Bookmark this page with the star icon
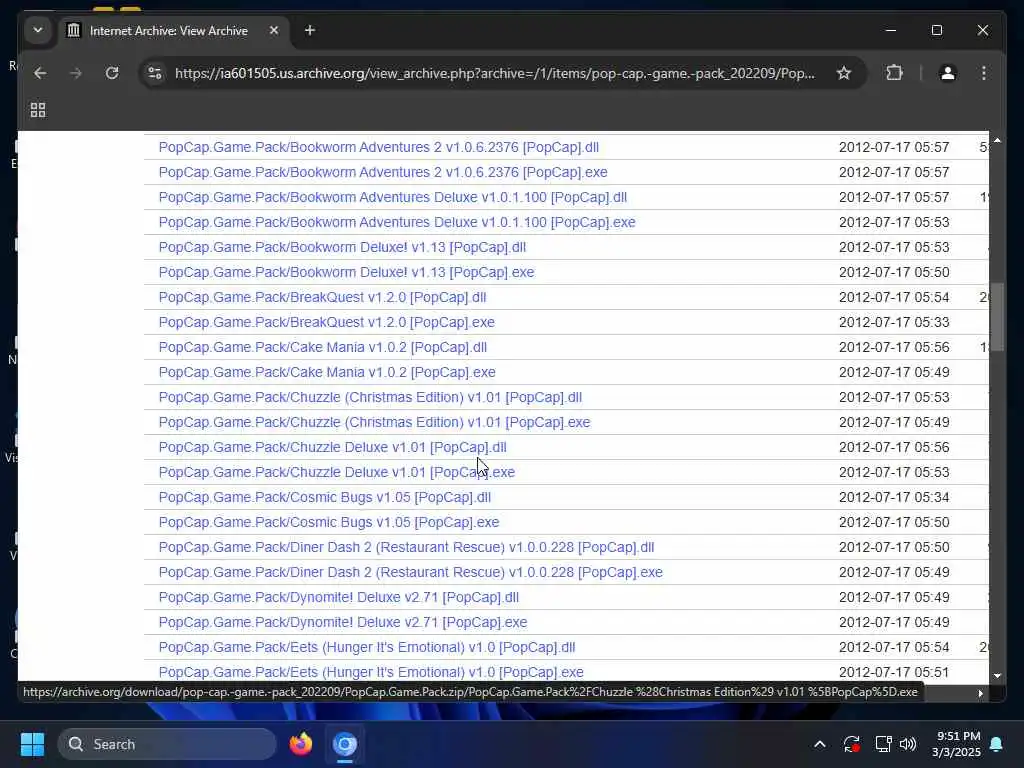Viewport: 1024px width, 768px height. click(844, 73)
